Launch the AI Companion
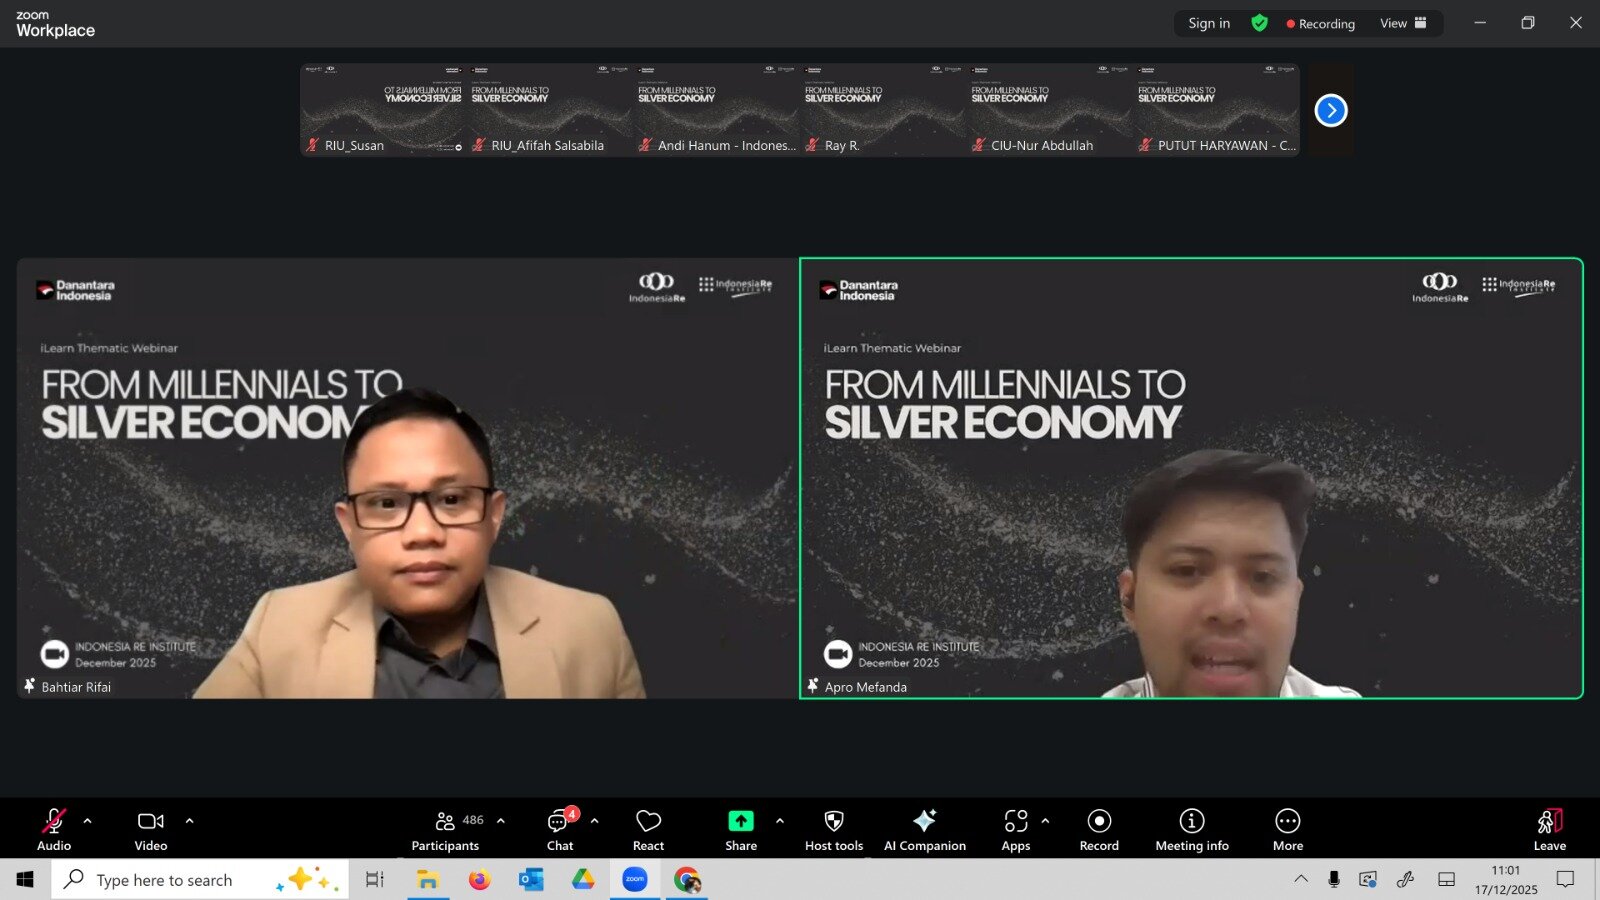 tap(924, 829)
